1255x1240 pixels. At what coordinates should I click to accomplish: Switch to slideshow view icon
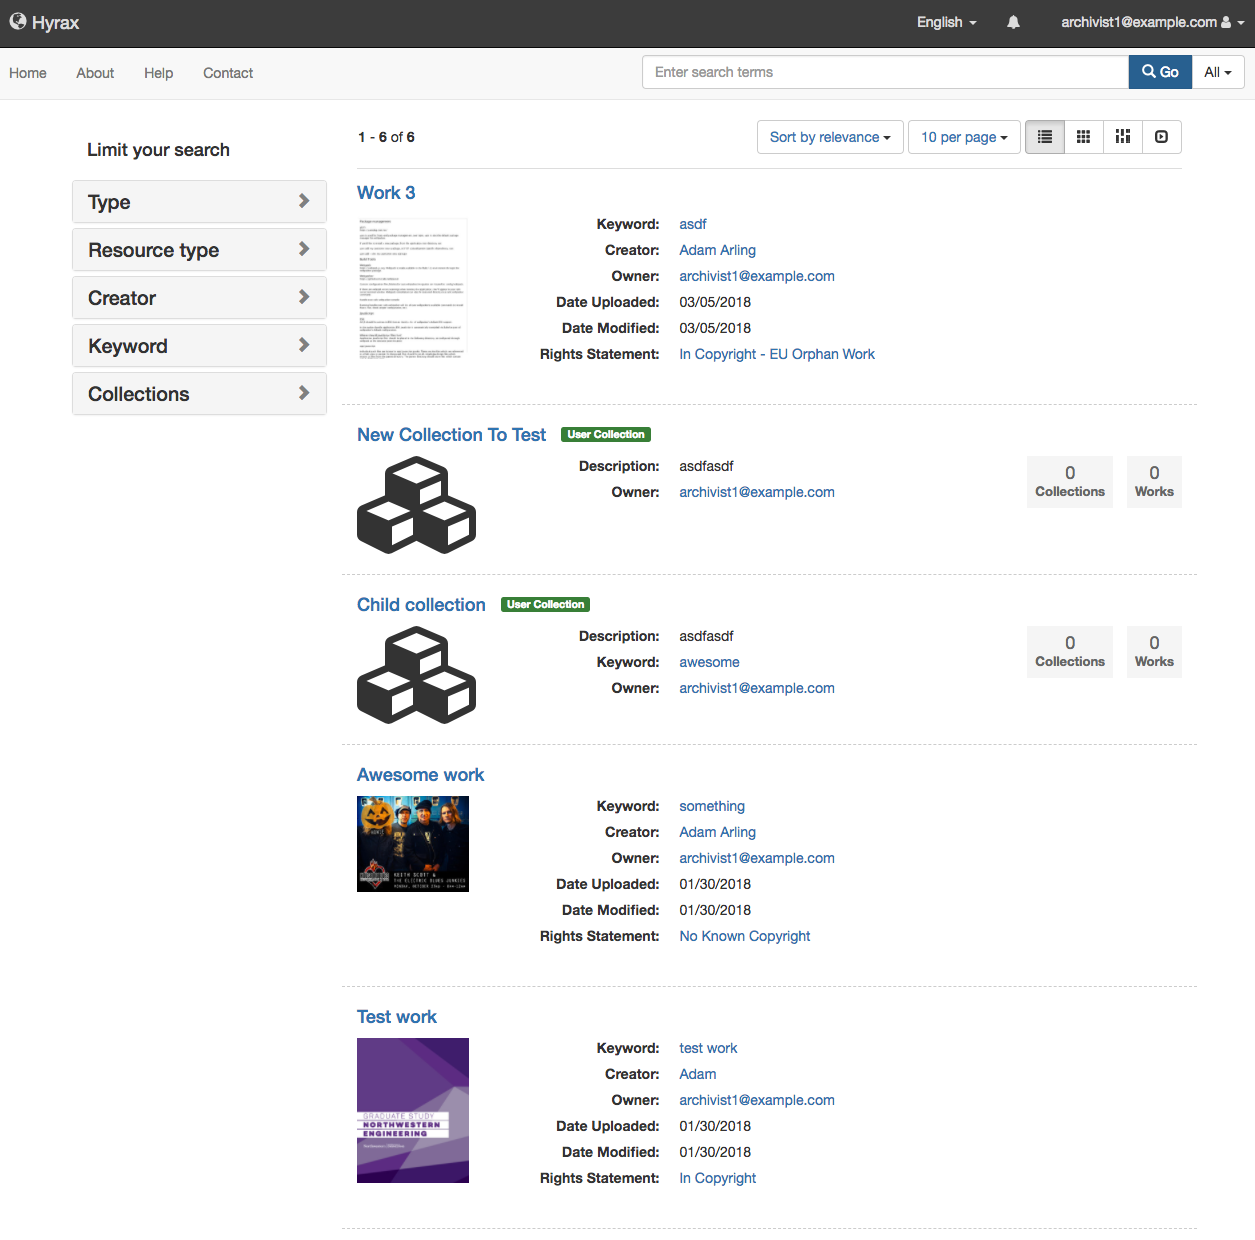click(1161, 137)
